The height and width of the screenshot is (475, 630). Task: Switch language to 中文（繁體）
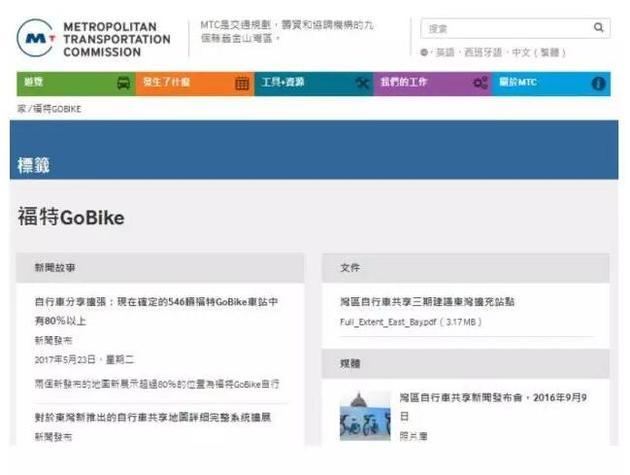pyautogui.click(x=539, y=53)
